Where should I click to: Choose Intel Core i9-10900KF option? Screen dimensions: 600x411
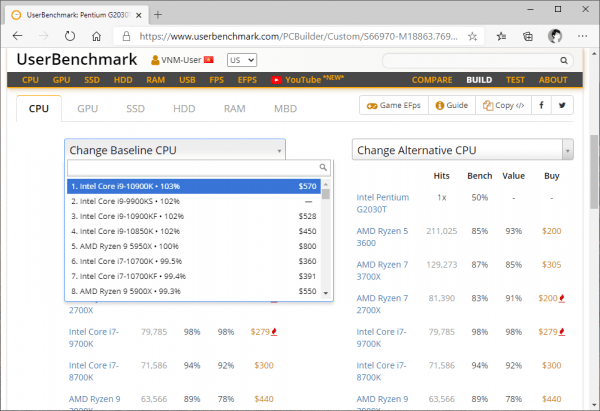pyautogui.click(x=194, y=216)
